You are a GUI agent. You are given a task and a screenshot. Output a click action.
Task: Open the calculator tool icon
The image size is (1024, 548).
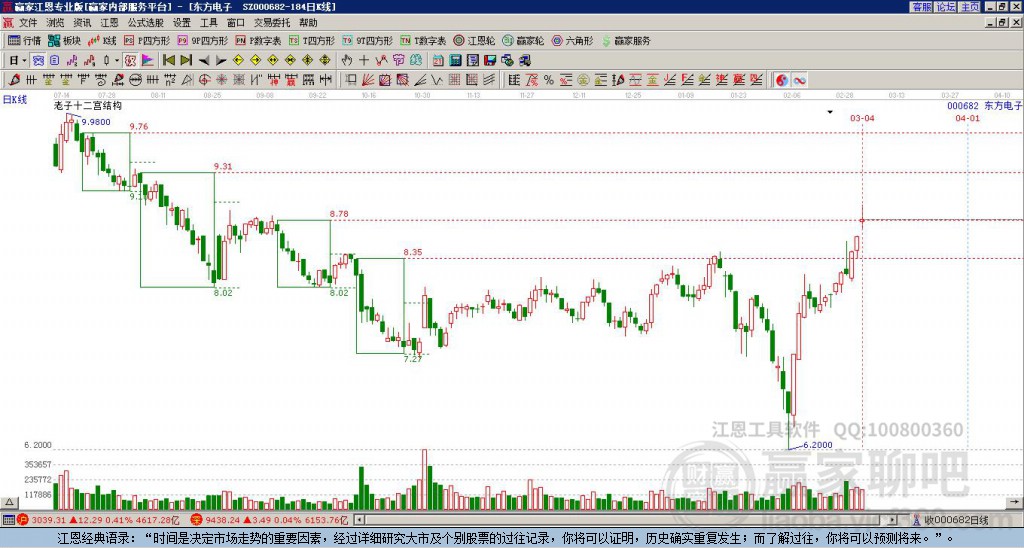[x=455, y=61]
